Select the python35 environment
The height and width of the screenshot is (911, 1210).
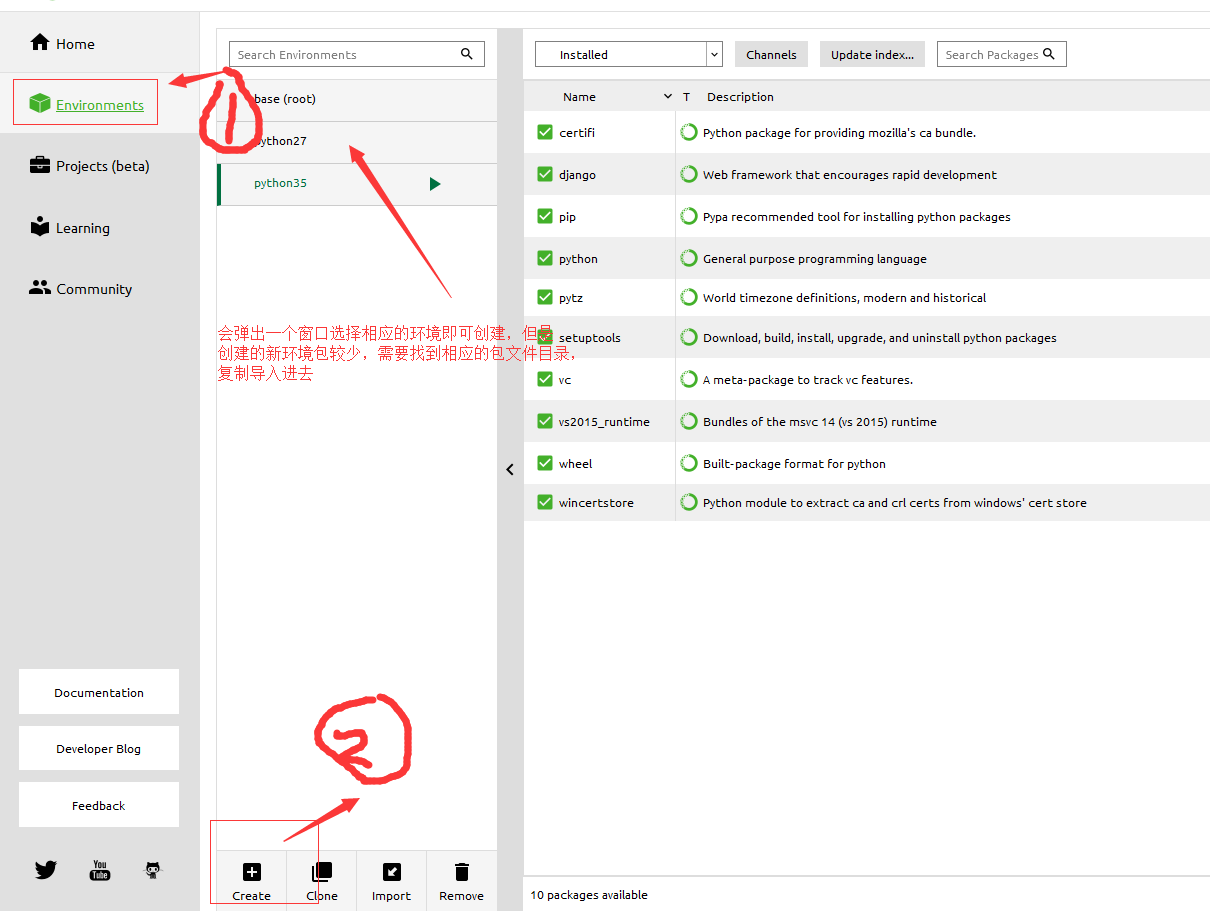pos(357,184)
